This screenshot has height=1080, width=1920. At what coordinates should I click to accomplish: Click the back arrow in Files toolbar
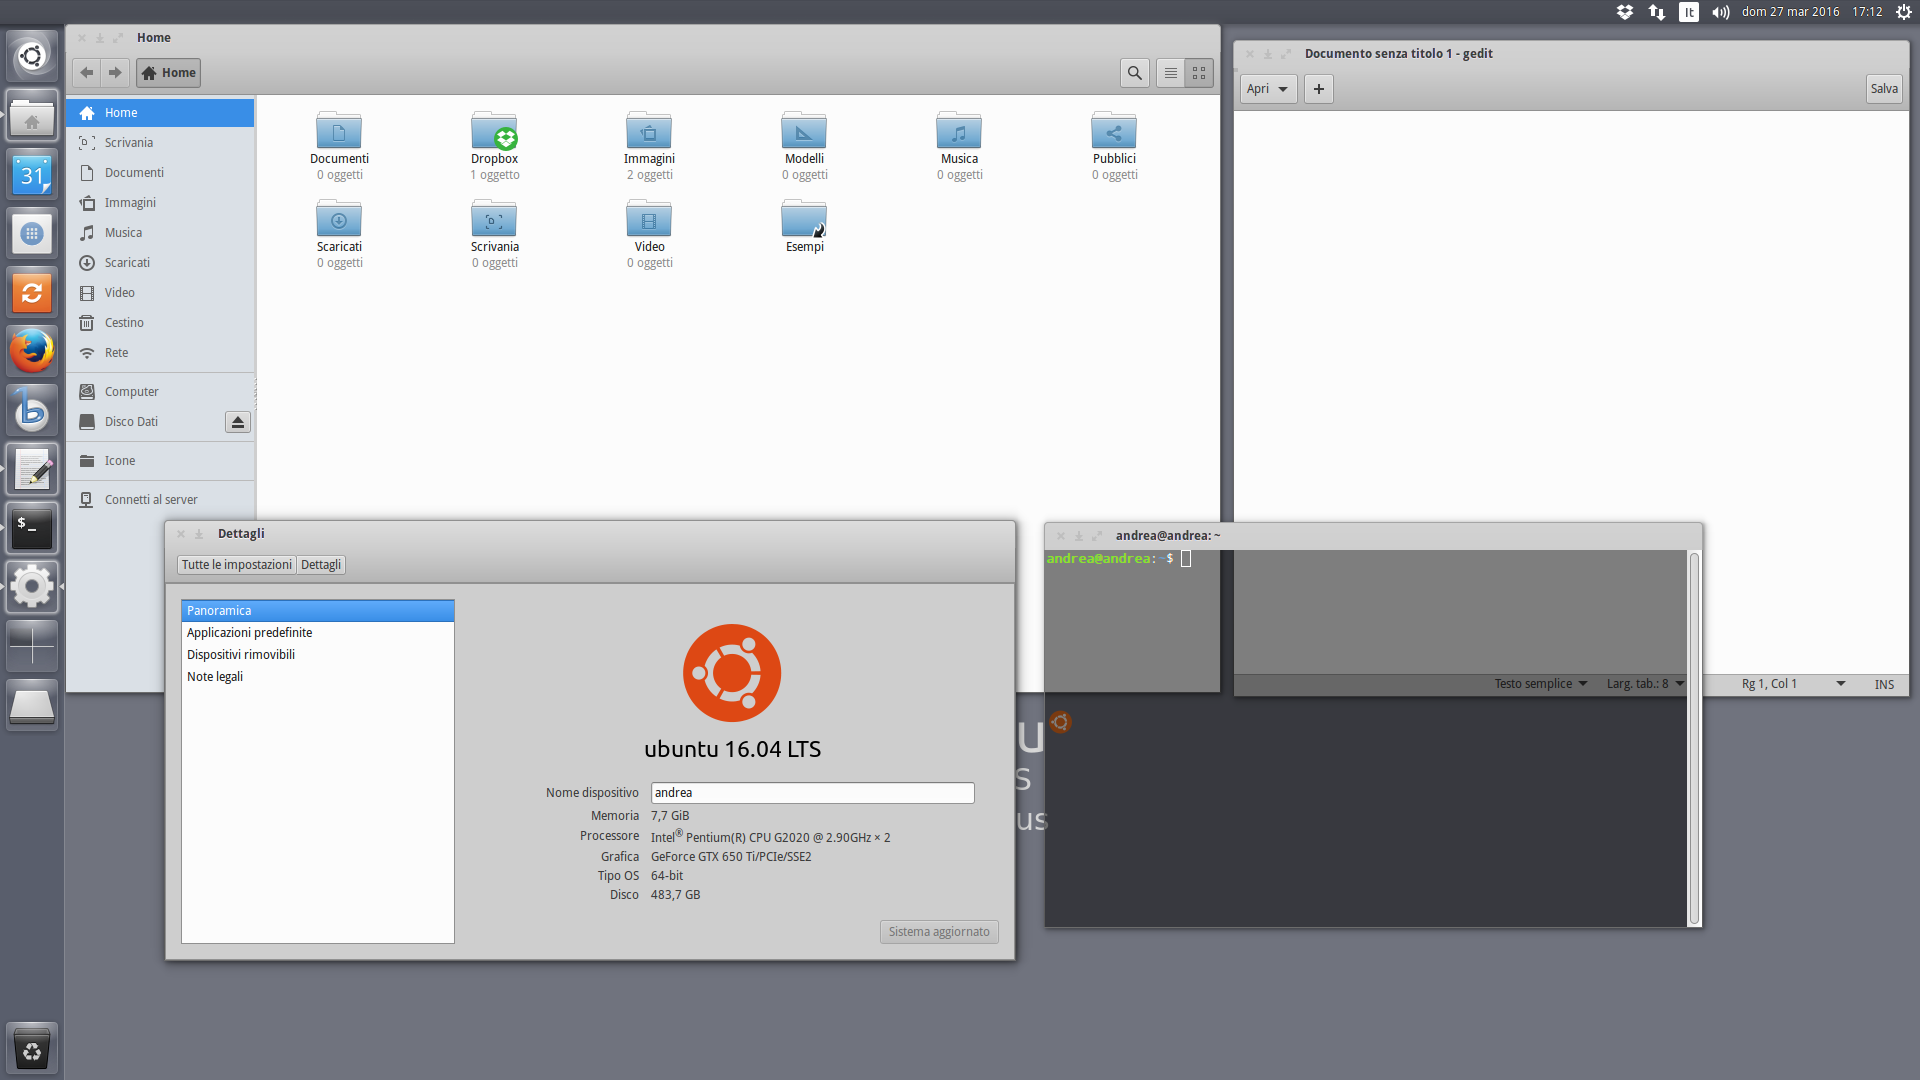[87, 73]
